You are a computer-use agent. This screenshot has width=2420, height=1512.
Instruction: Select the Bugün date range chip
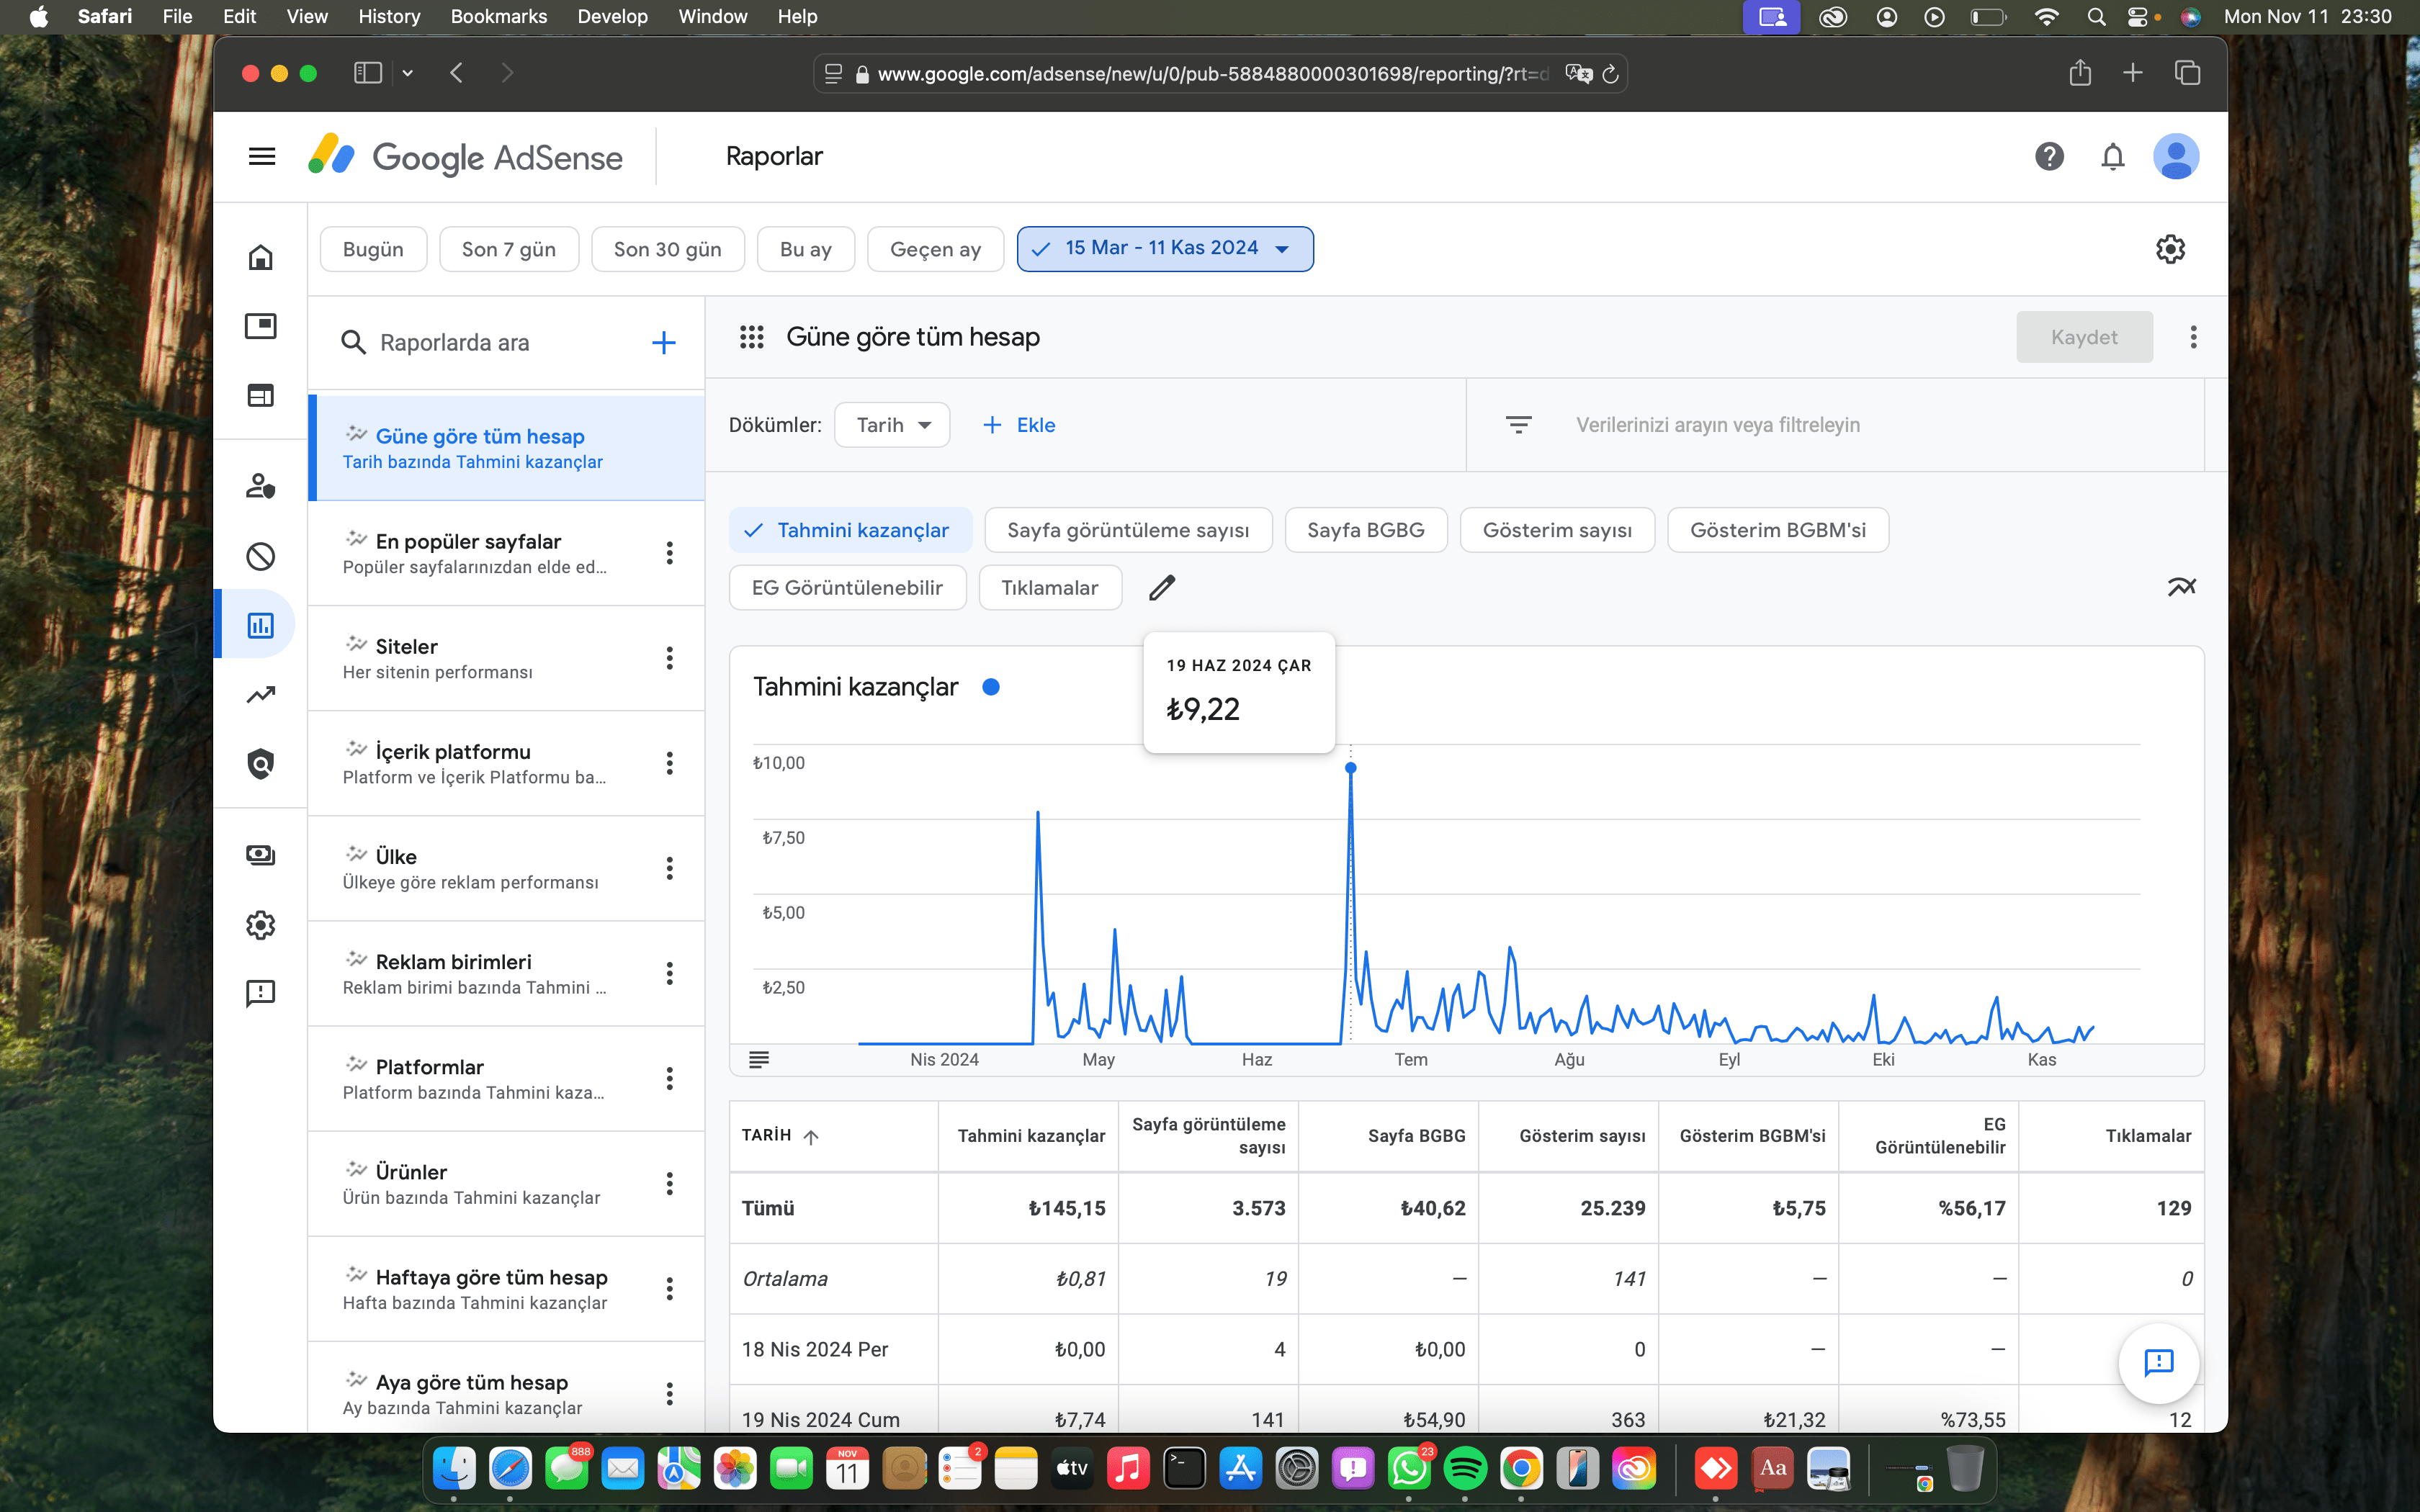(373, 249)
